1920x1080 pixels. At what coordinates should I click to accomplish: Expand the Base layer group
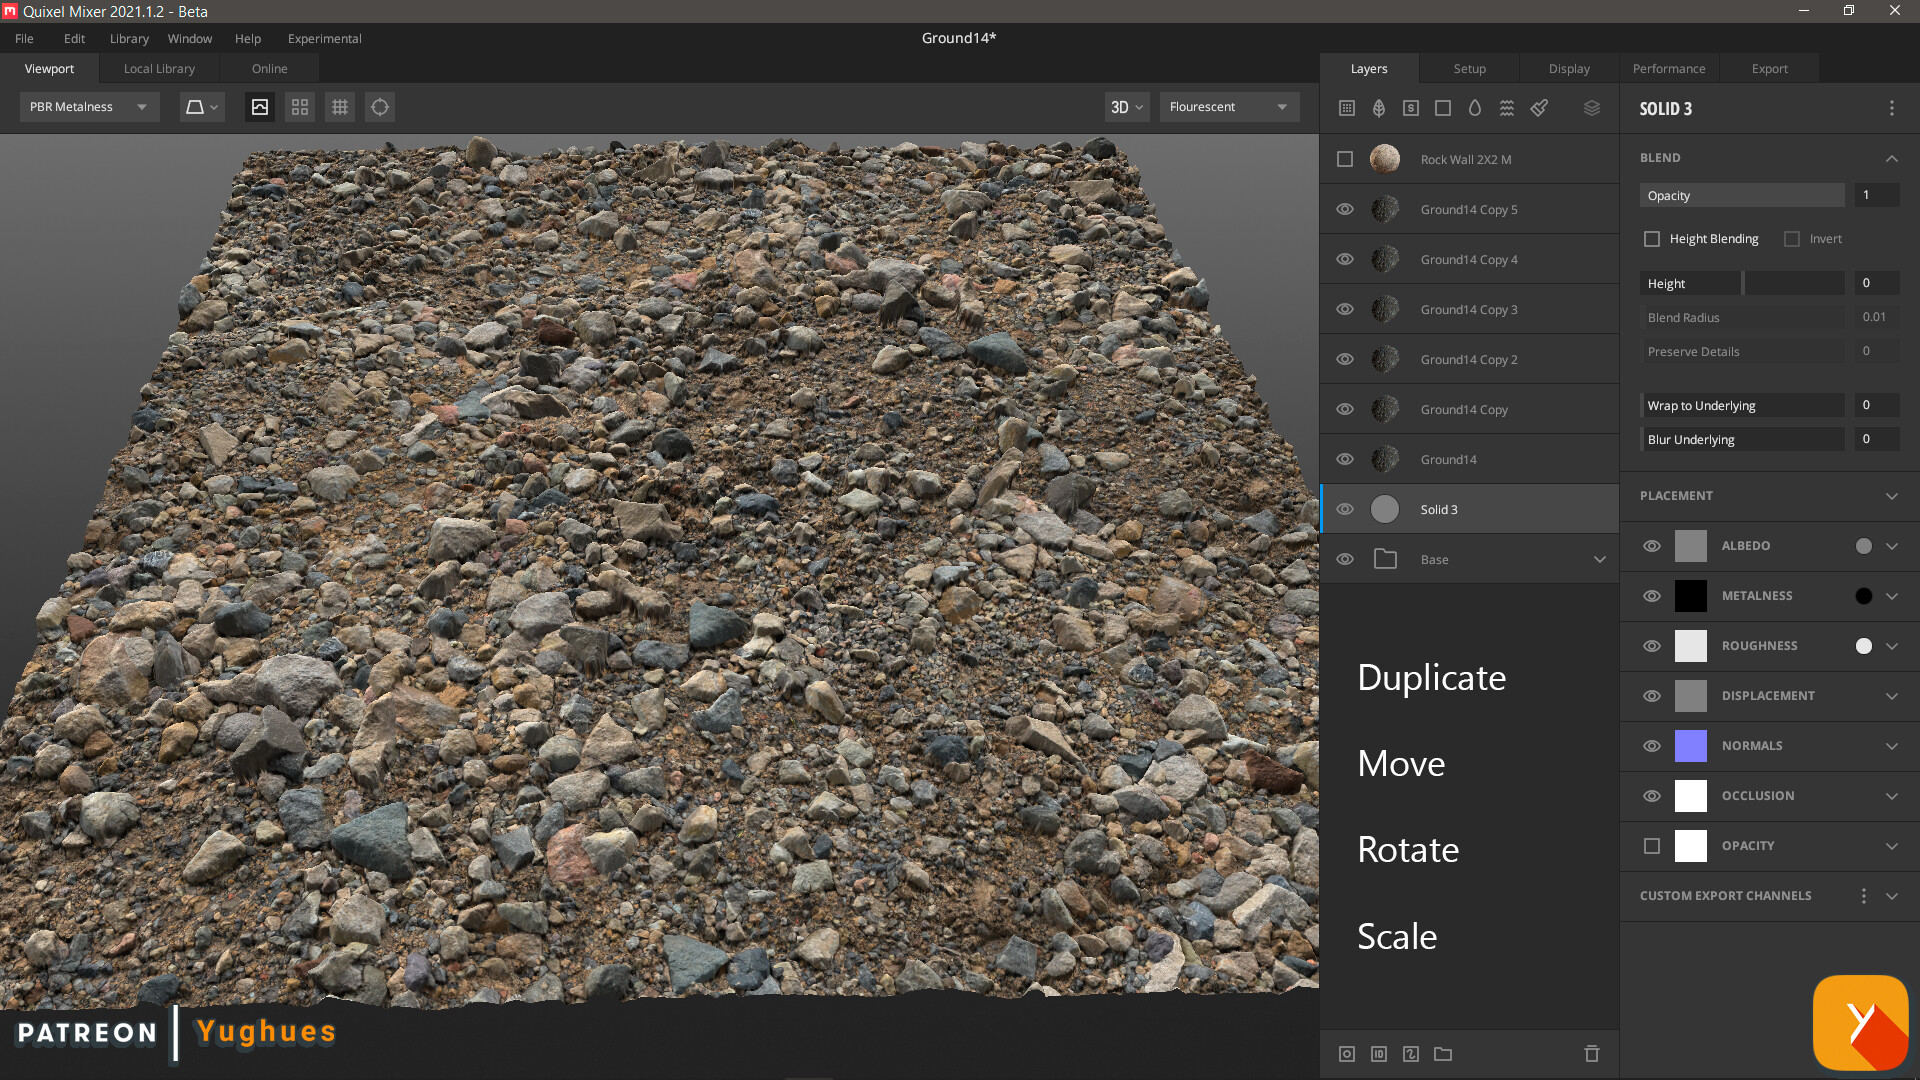[1600, 559]
